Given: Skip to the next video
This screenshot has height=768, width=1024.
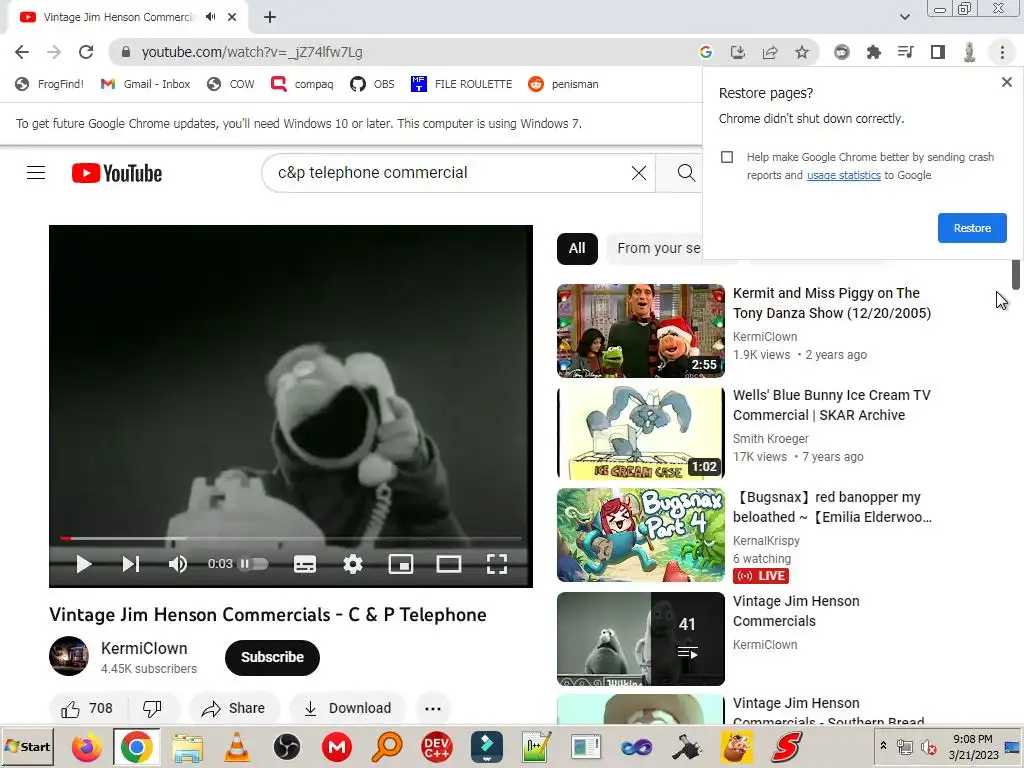Looking at the screenshot, I should (131, 564).
